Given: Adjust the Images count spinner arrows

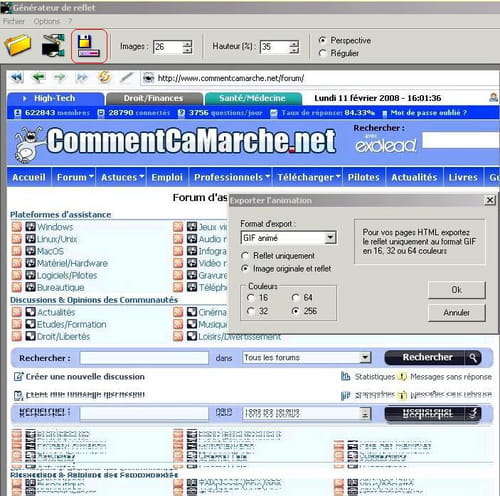Looking at the screenshot, I should click(187, 47).
